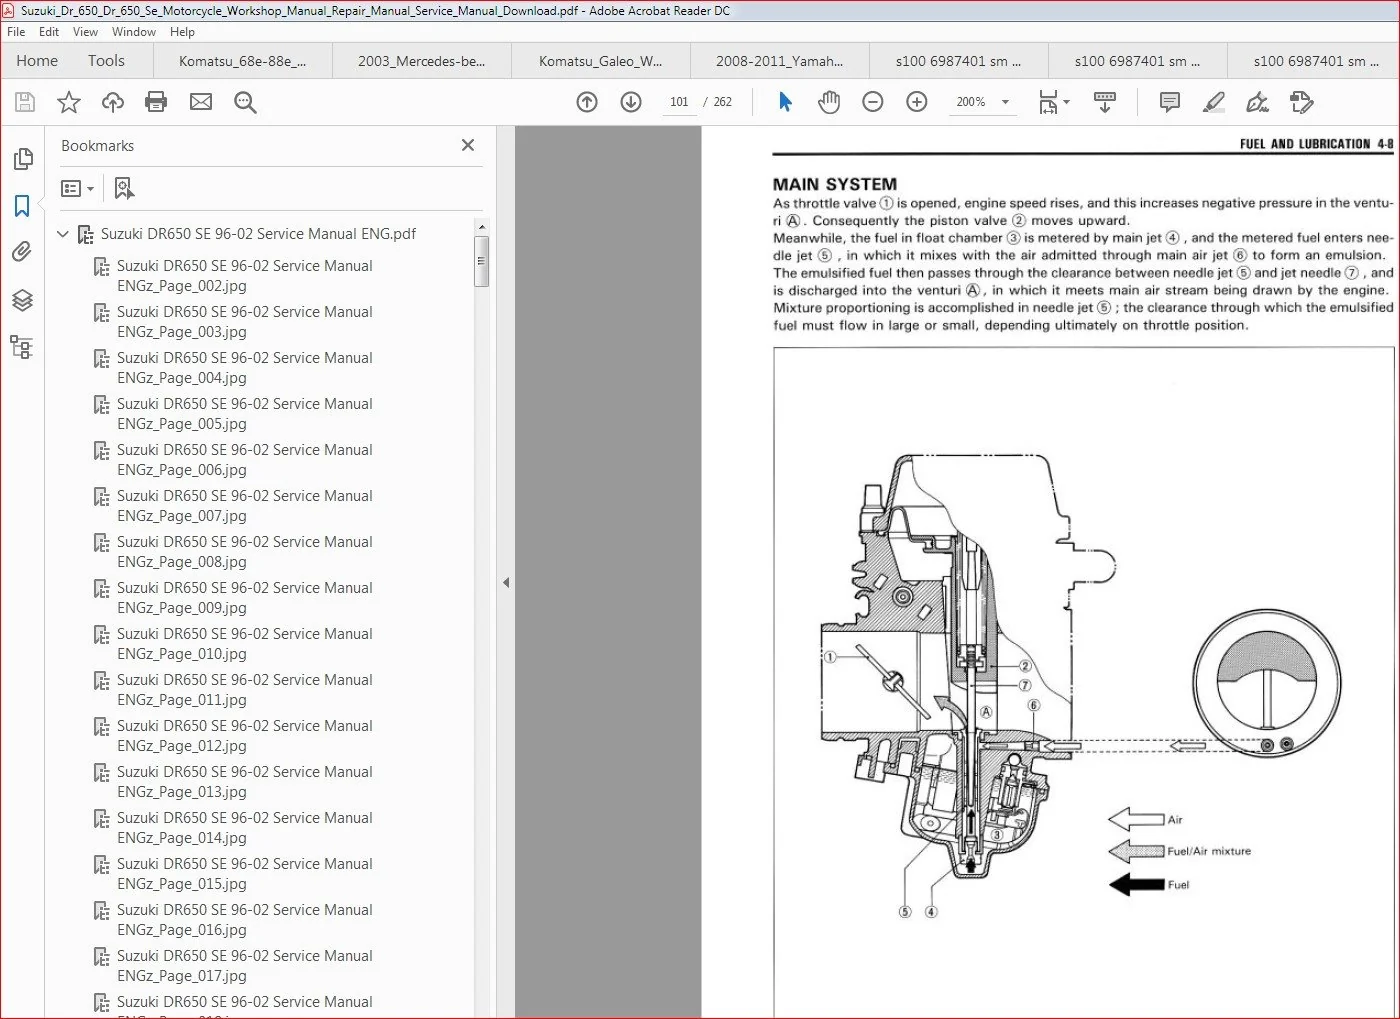
Task: Switch to the Tools tab
Action: pos(106,61)
